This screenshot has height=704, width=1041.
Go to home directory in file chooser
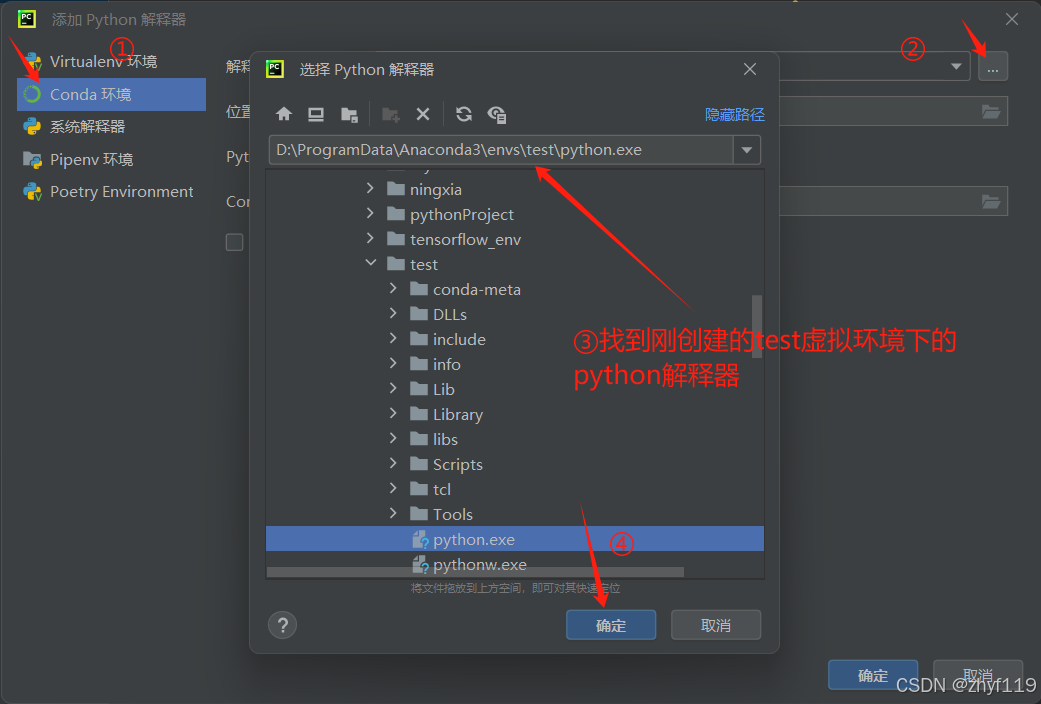(283, 114)
